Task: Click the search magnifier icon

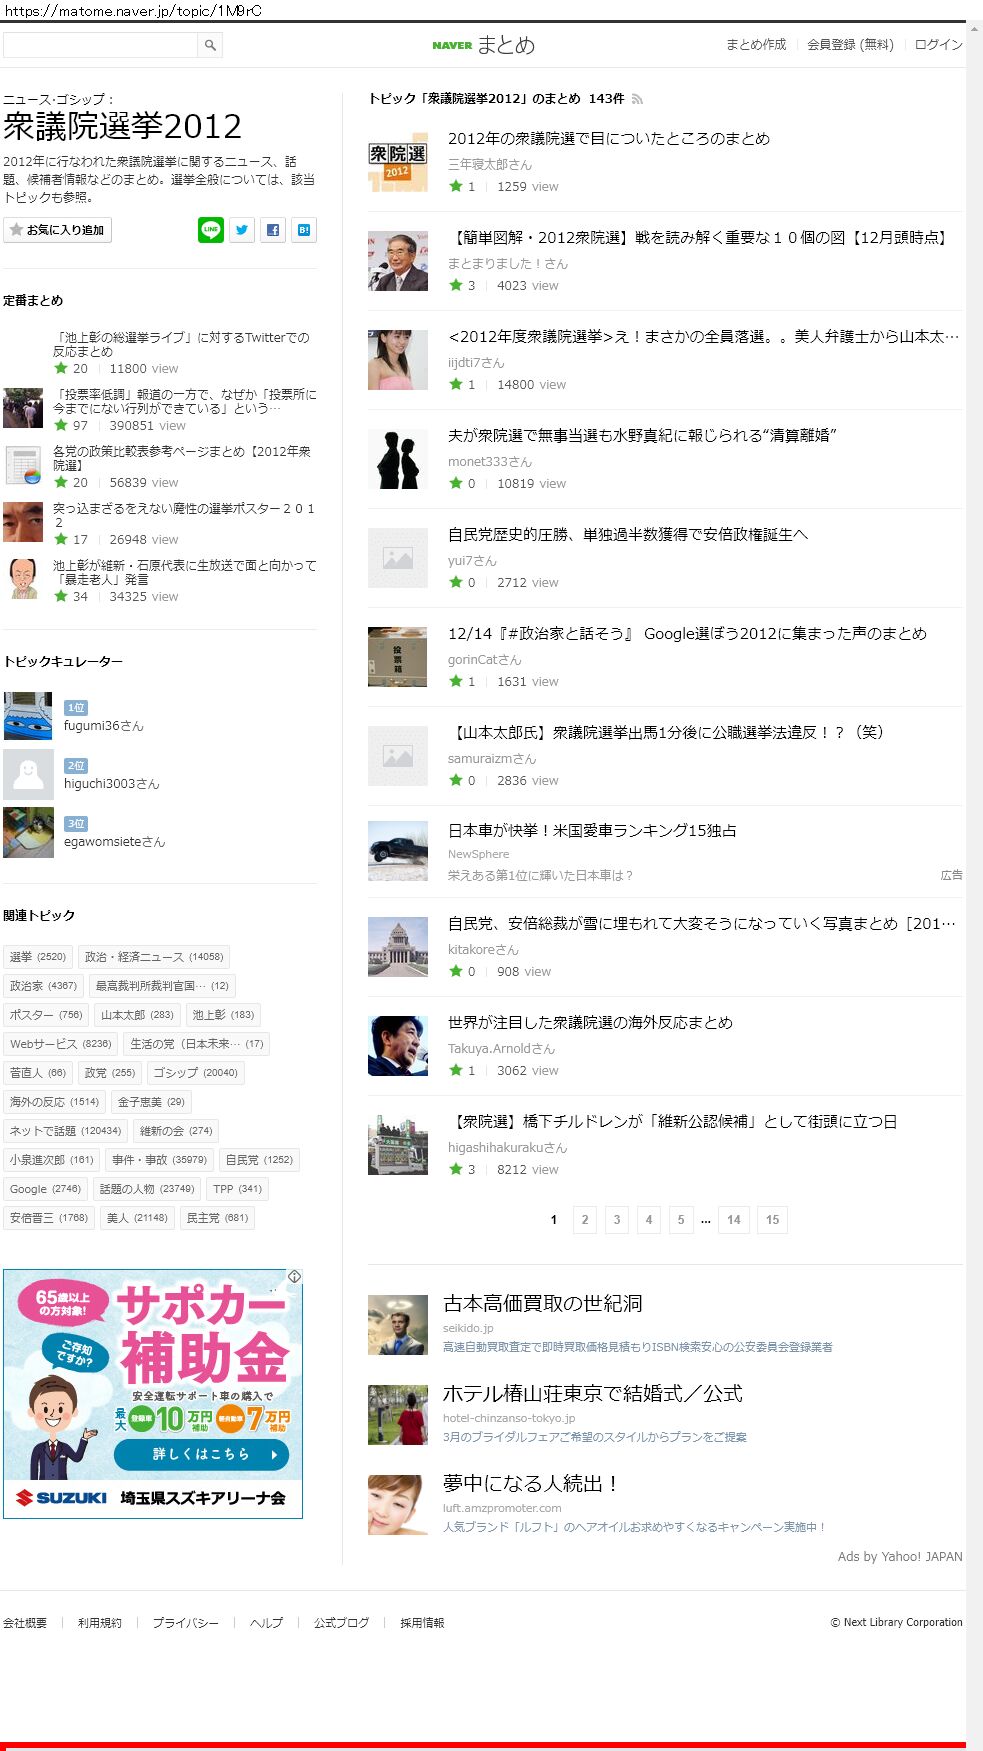Action: click(x=210, y=45)
